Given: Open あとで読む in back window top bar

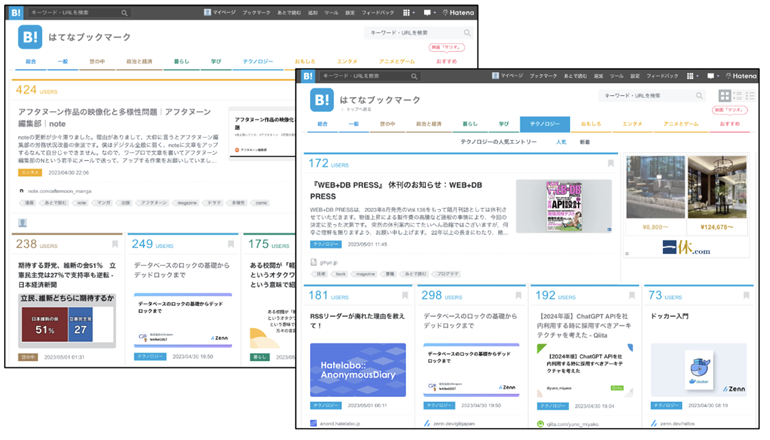Looking at the screenshot, I should tap(289, 13).
